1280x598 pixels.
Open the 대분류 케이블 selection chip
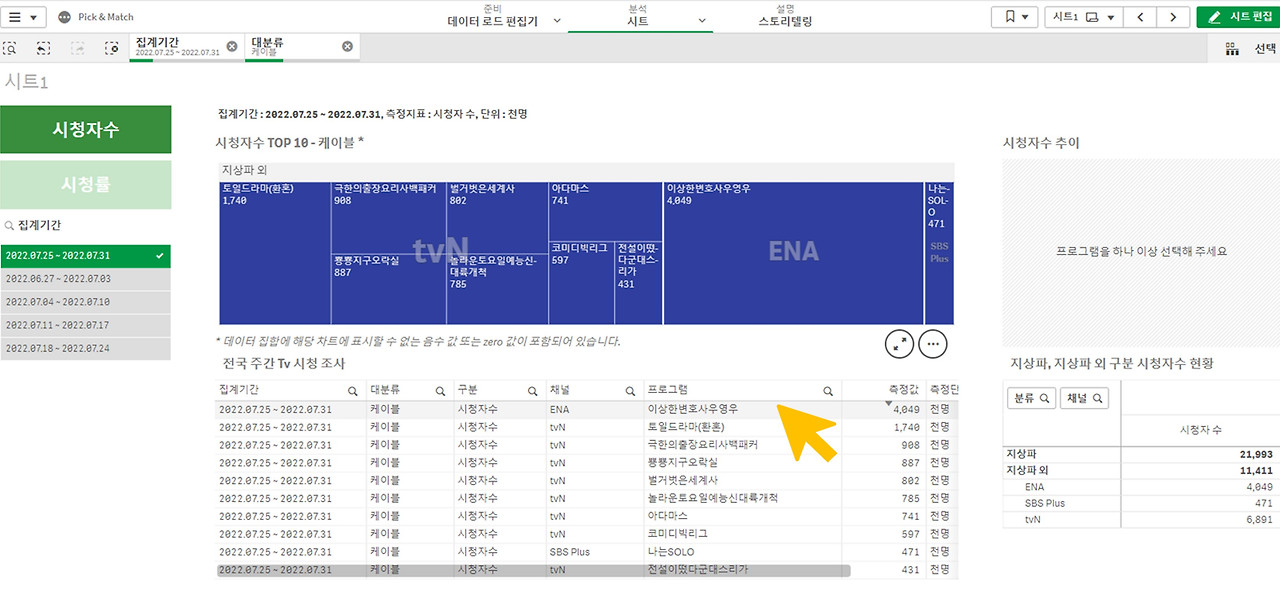292,46
